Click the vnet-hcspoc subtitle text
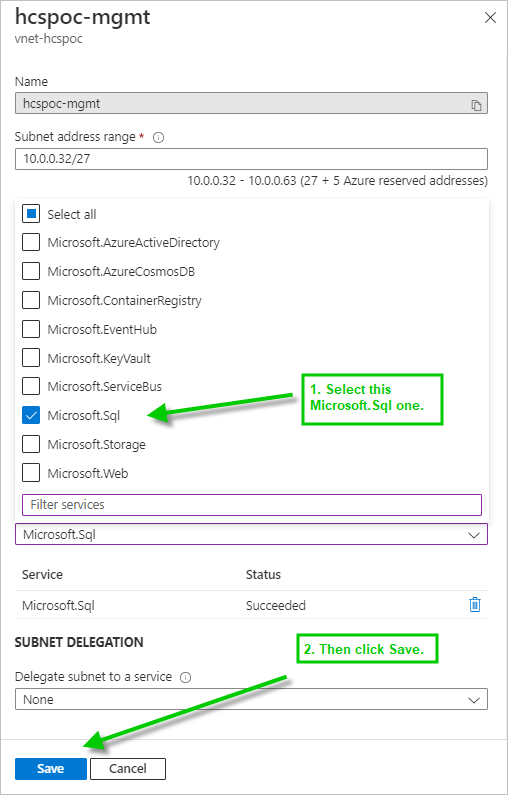The width and height of the screenshot is (508, 795). 49,39
